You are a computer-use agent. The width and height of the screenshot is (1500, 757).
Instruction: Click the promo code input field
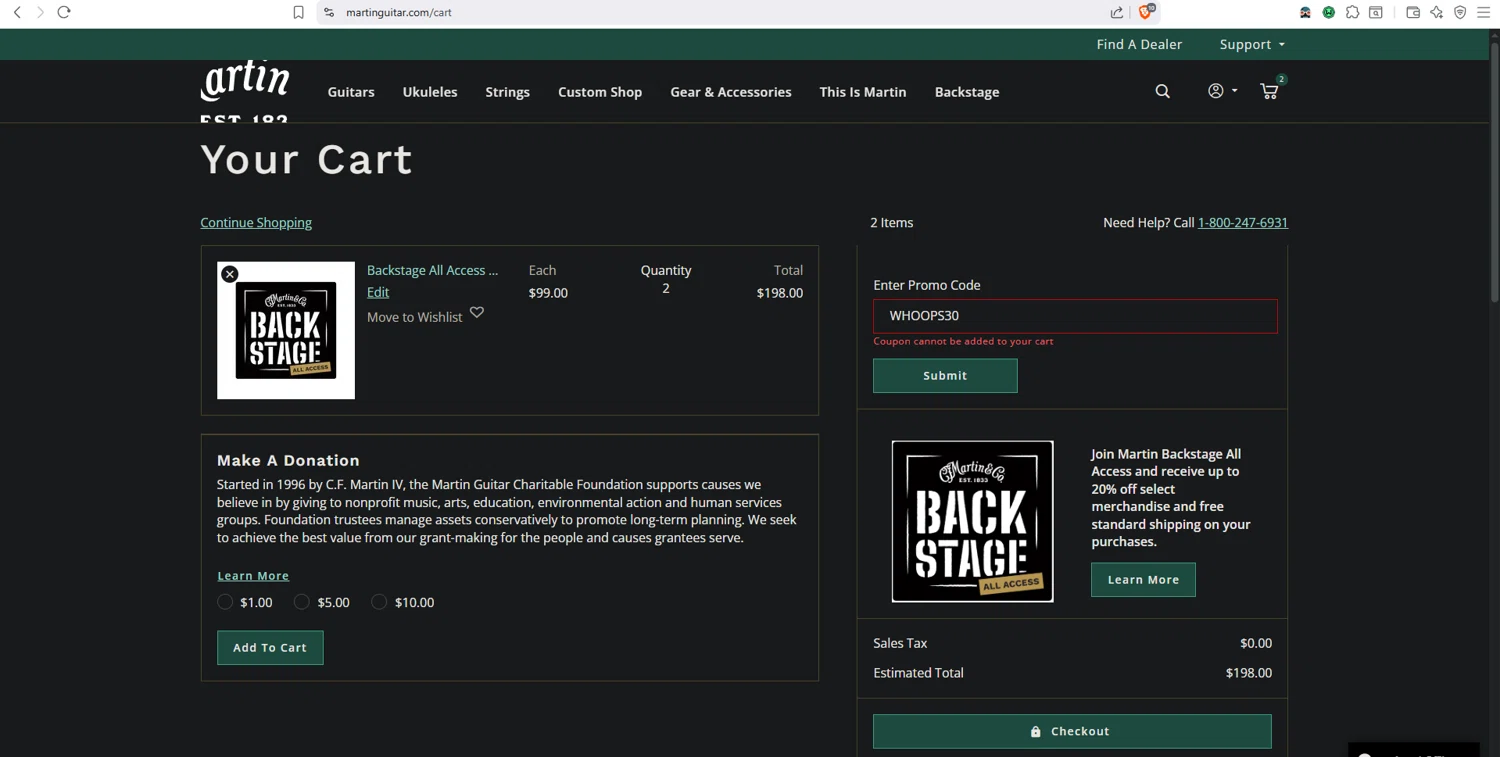pyautogui.click(x=1075, y=316)
